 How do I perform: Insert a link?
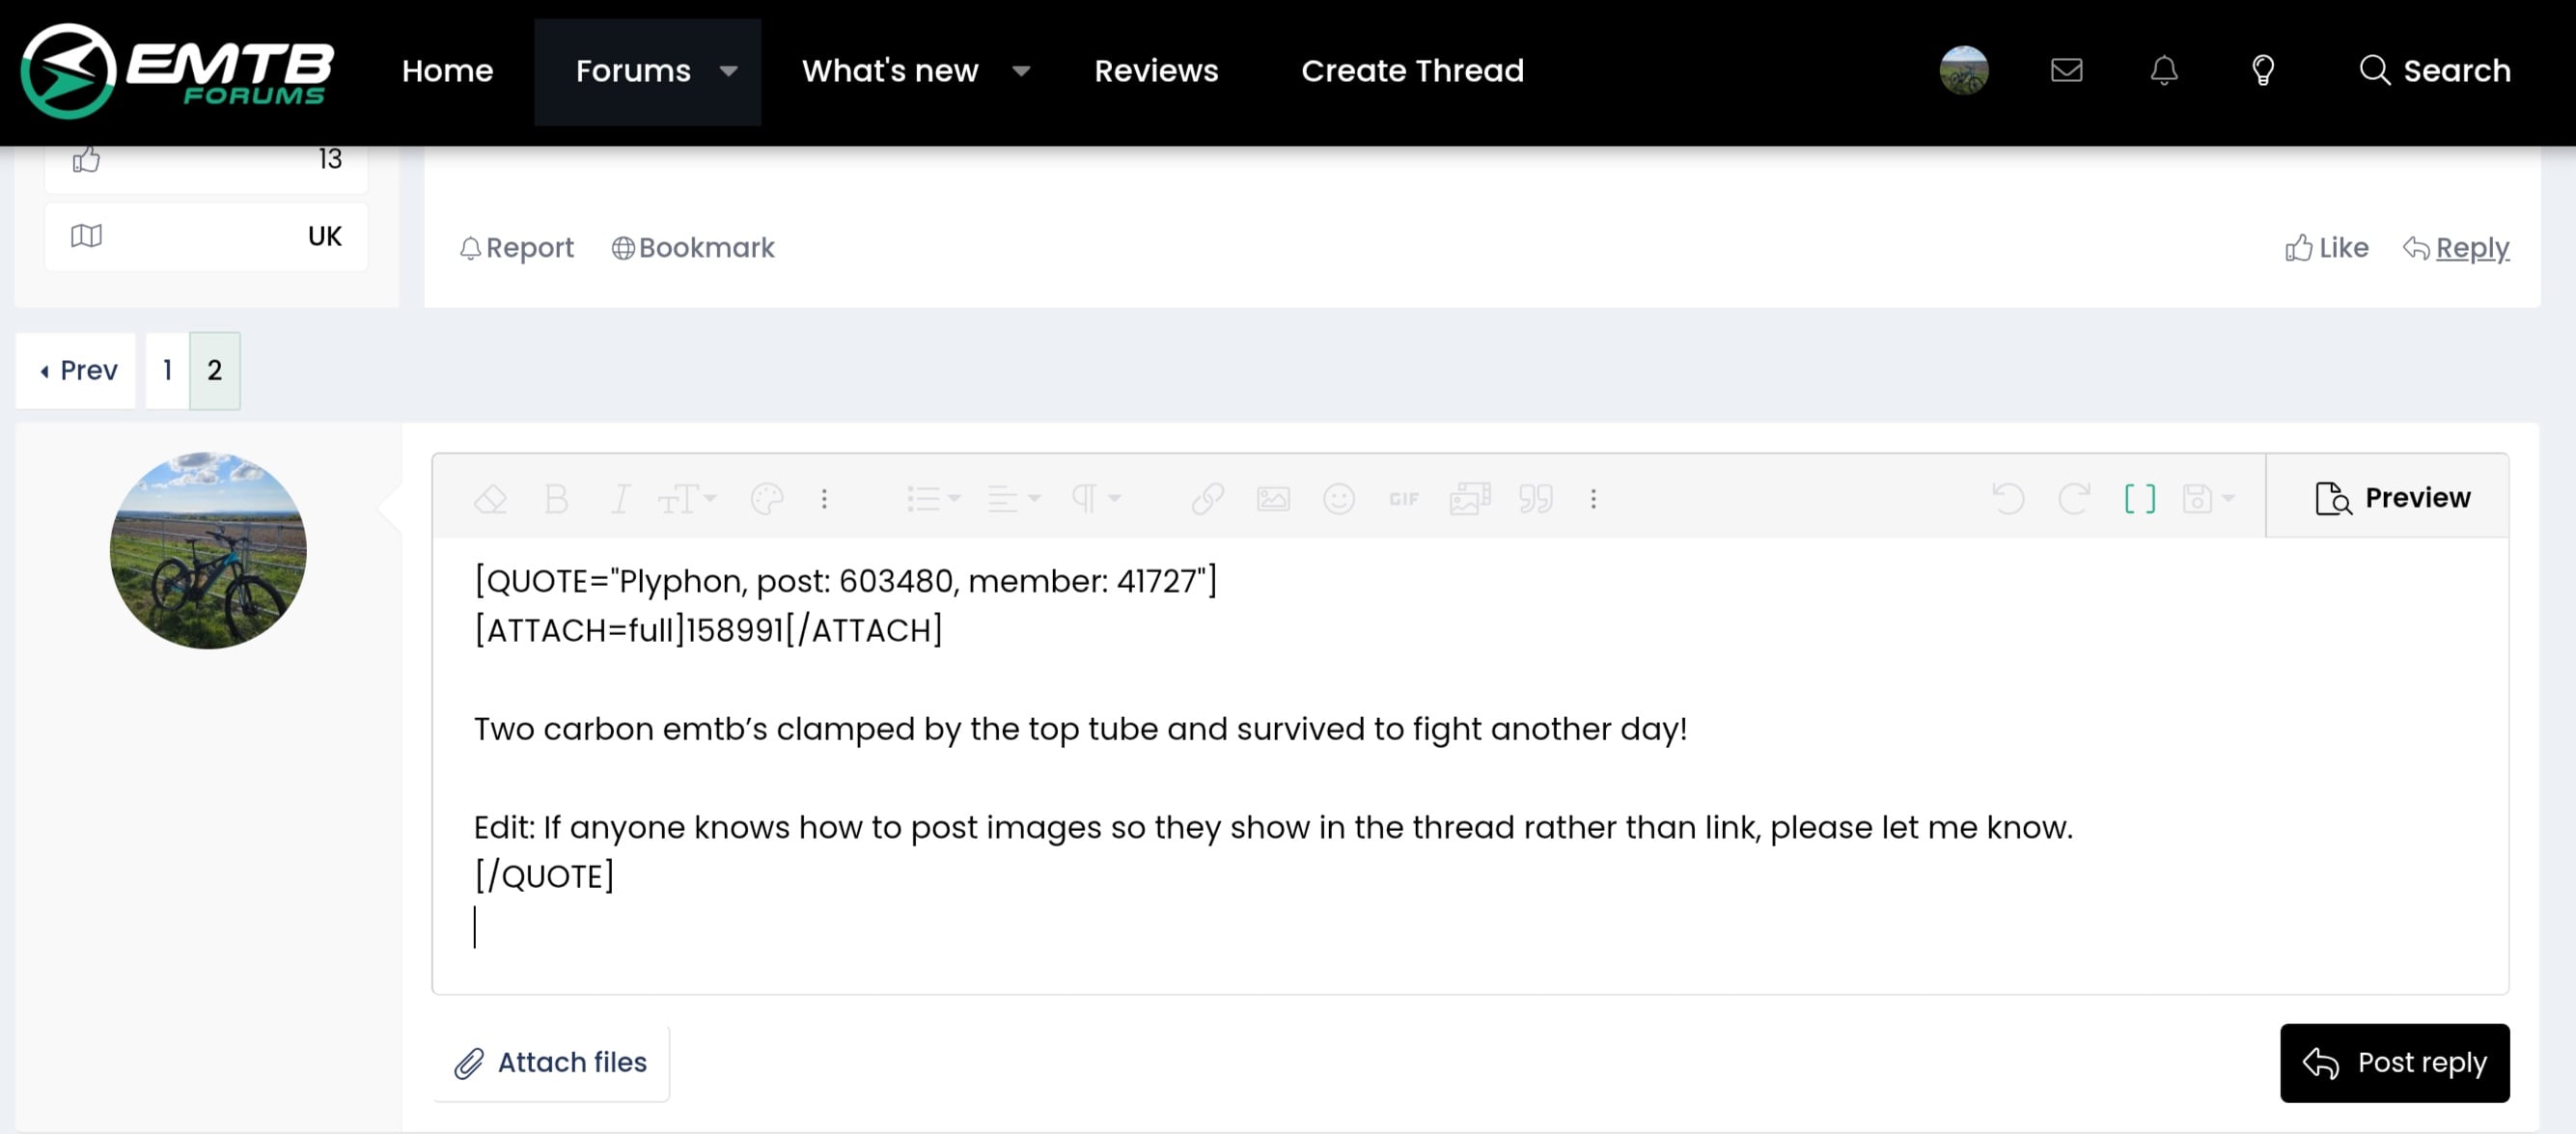(x=1207, y=498)
